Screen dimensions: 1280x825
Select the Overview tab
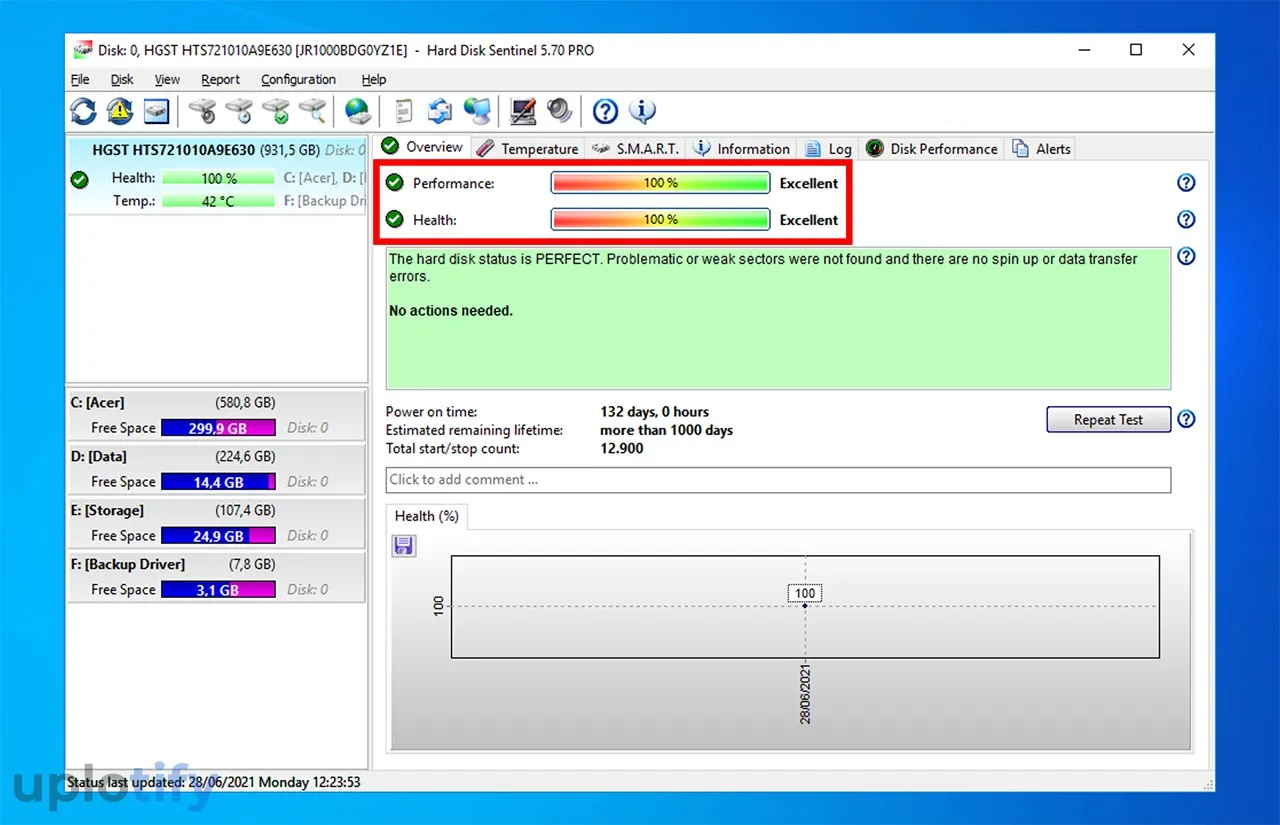click(422, 147)
